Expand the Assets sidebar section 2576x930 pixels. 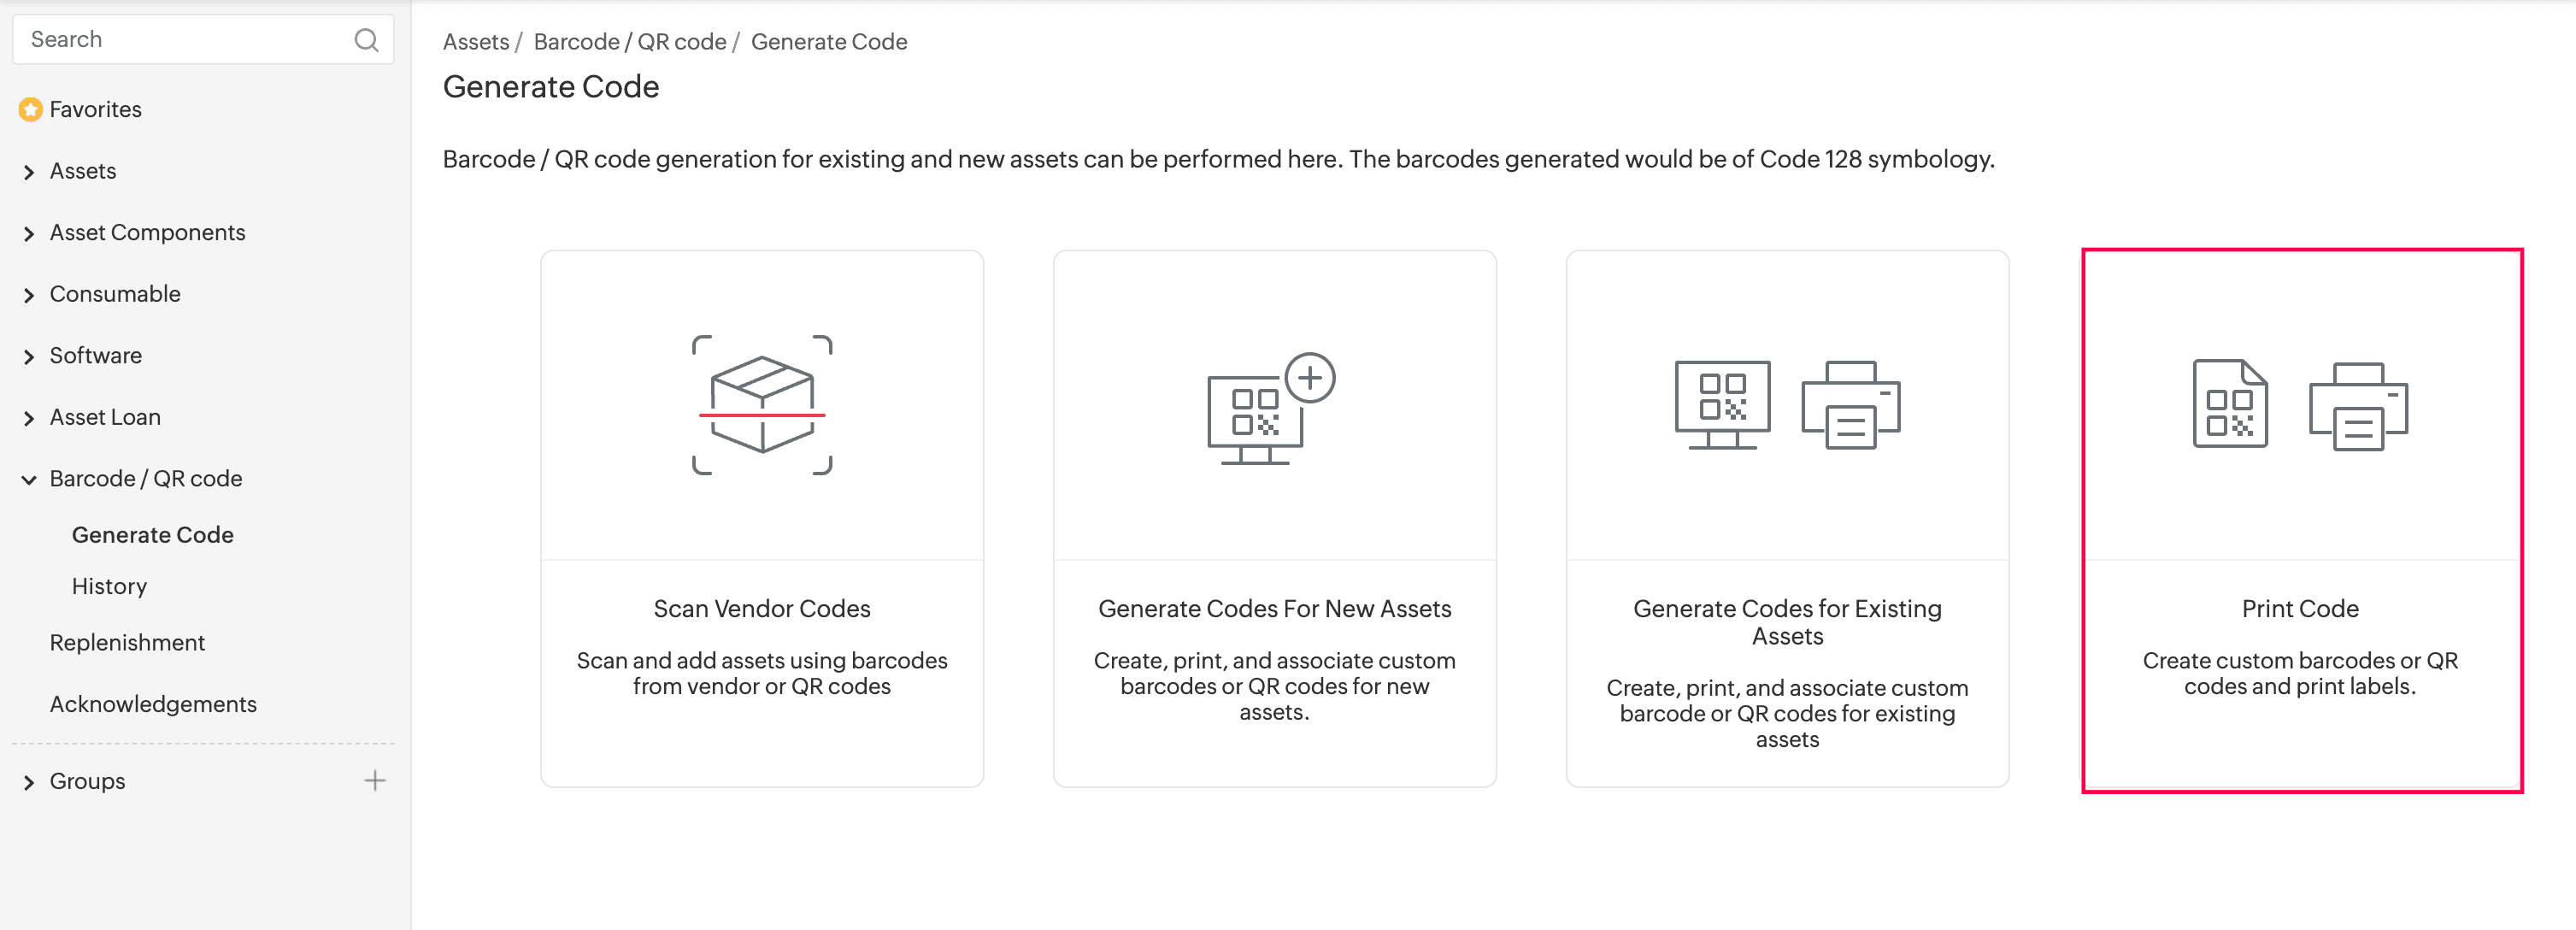(x=29, y=172)
